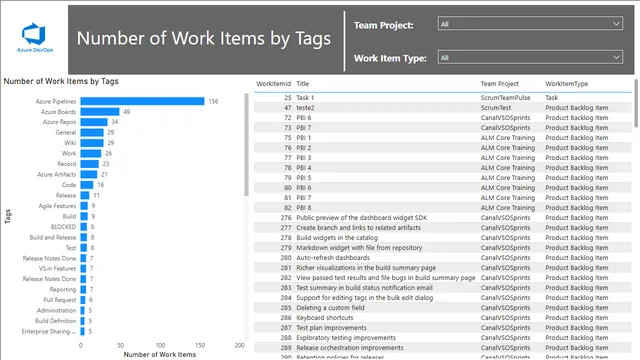Sort table by WorkItemId column header
Screen dimensions: 640x360
point(273,84)
